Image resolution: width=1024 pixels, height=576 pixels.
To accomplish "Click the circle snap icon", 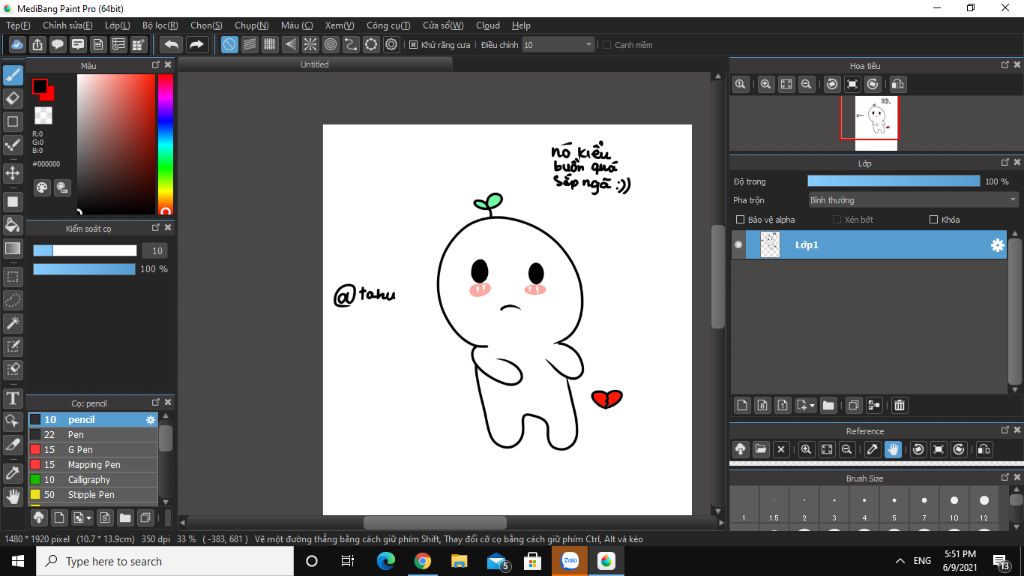I will 330,44.
